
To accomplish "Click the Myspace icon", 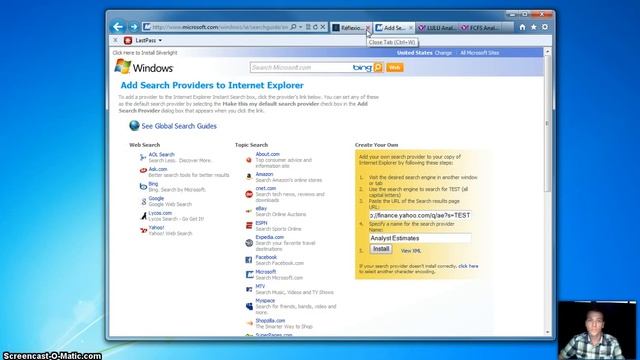I will pos(249,306).
